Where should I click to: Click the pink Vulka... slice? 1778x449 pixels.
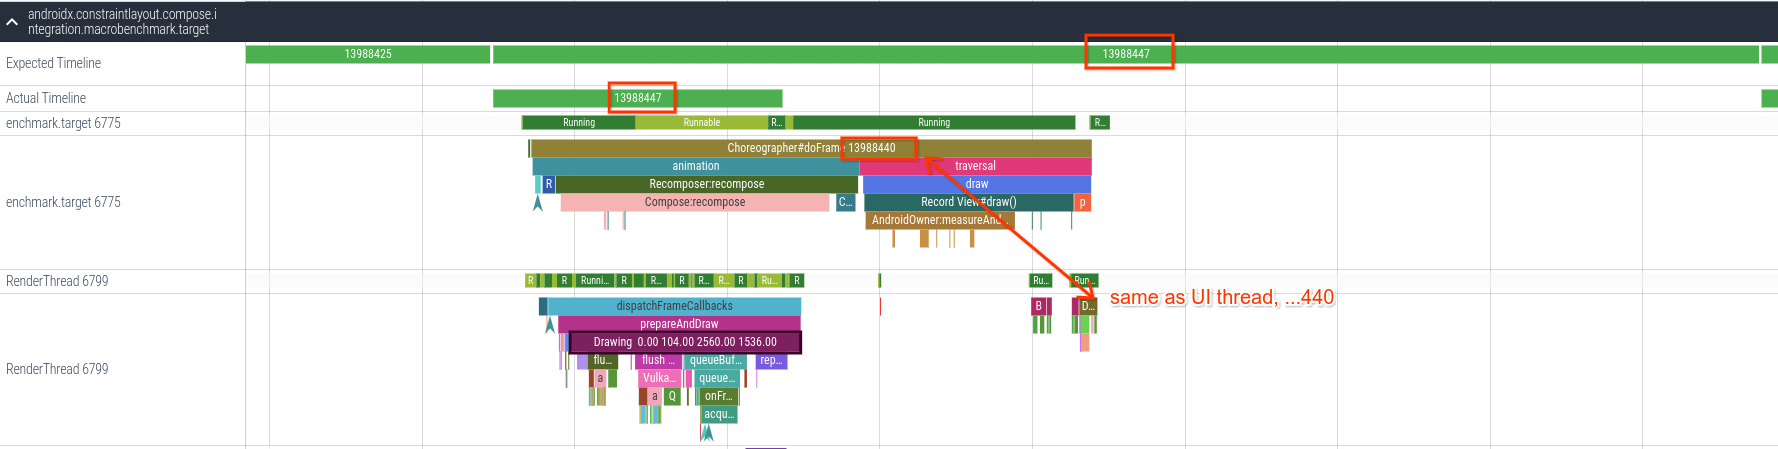(658, 378)
